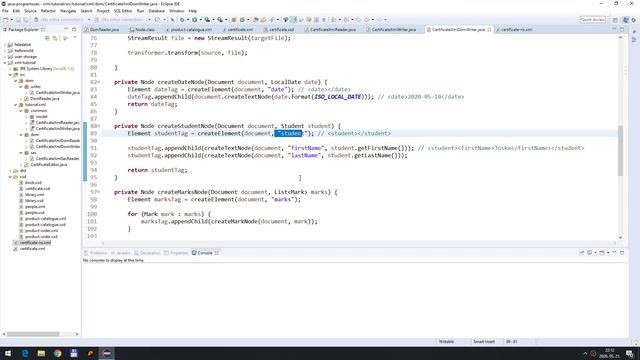Image resolution: width=640 pixels, height=360 pixels.
Task: Open the Problems view tab
Action: tap(96, 253)
